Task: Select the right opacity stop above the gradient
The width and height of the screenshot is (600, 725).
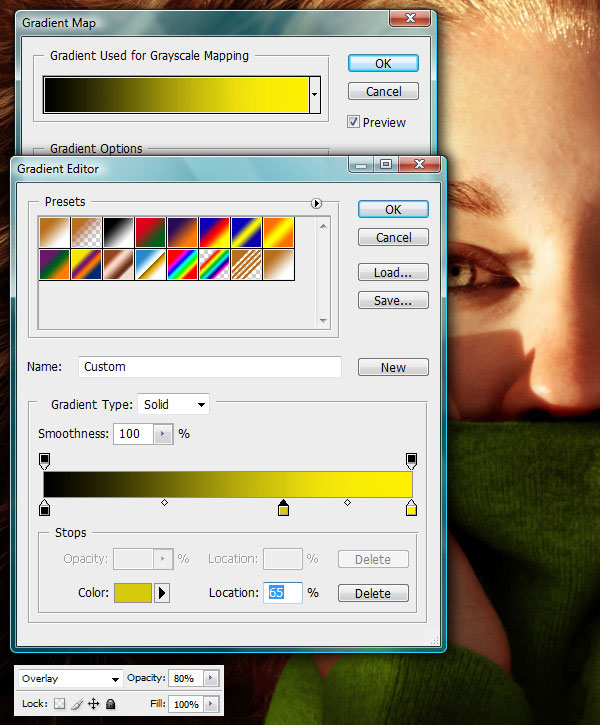Action: click(x=411, y=461)
